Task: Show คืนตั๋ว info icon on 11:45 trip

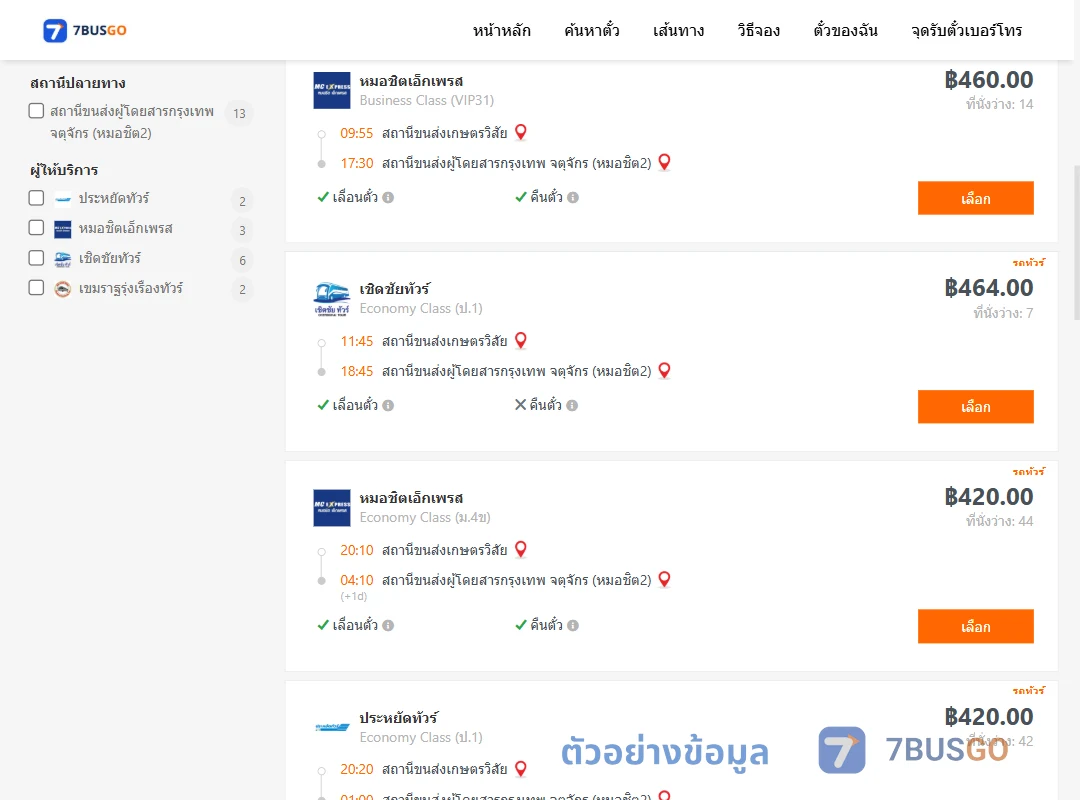Action: click(x=572, y=406)
